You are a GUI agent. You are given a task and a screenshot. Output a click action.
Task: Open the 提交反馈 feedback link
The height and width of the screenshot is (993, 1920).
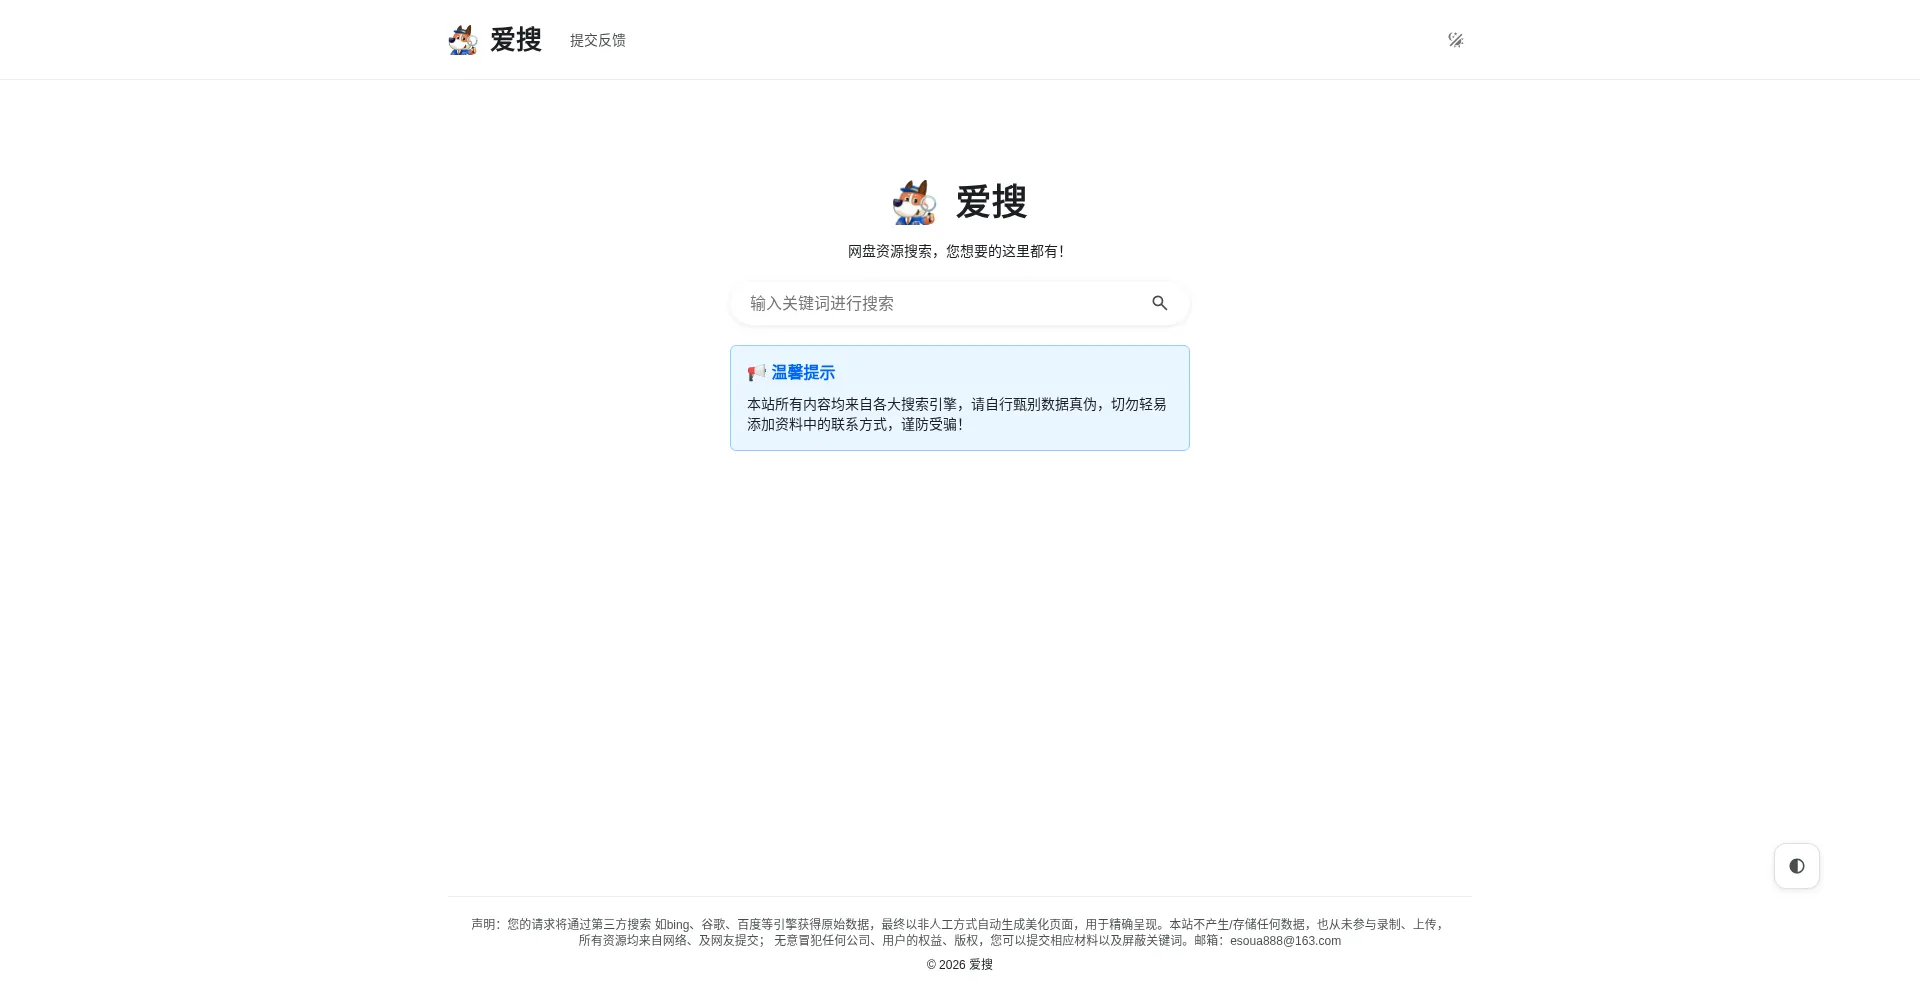[x=598, y=40]
